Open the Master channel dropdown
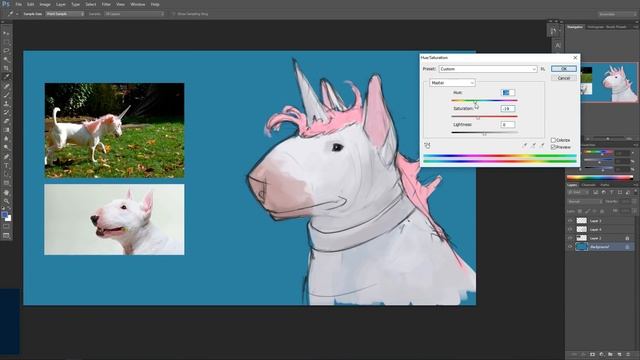The image size is (640, 360). pos(452,83)
